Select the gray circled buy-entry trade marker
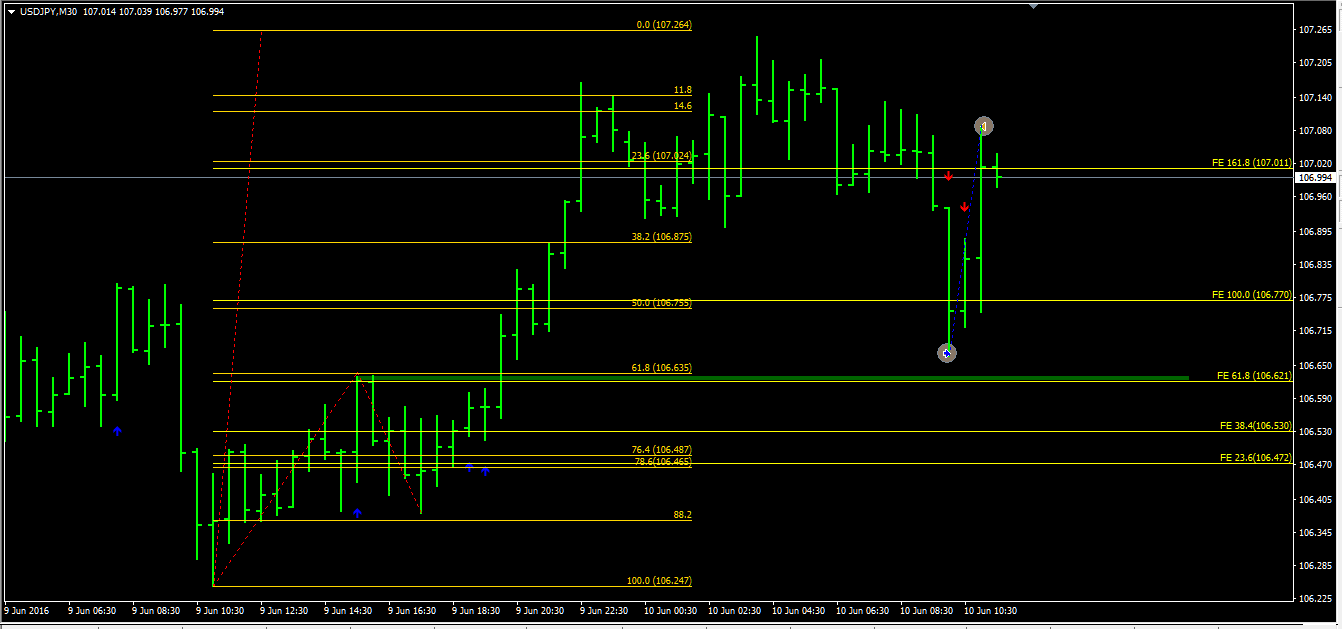 pos(947,353)
